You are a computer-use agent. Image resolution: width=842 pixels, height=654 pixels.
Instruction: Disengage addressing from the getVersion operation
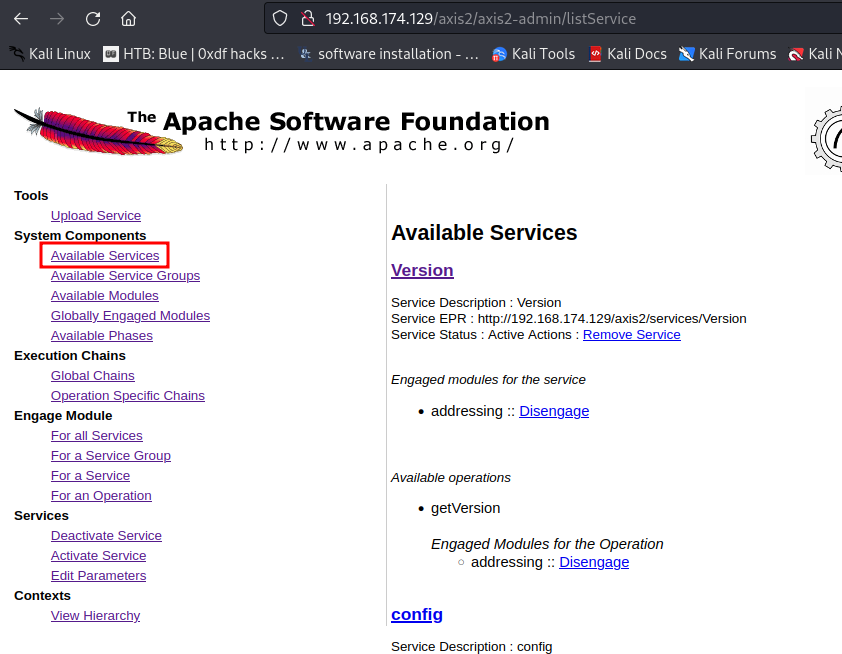tap(594, 562)
